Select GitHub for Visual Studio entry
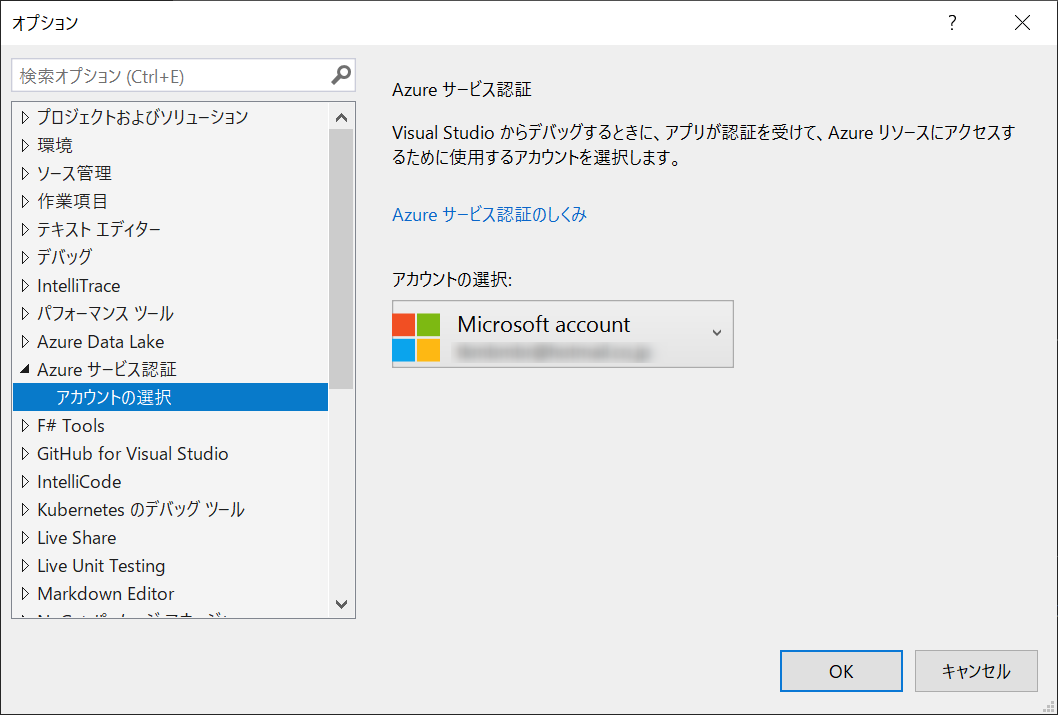 (x=132, y=453)
